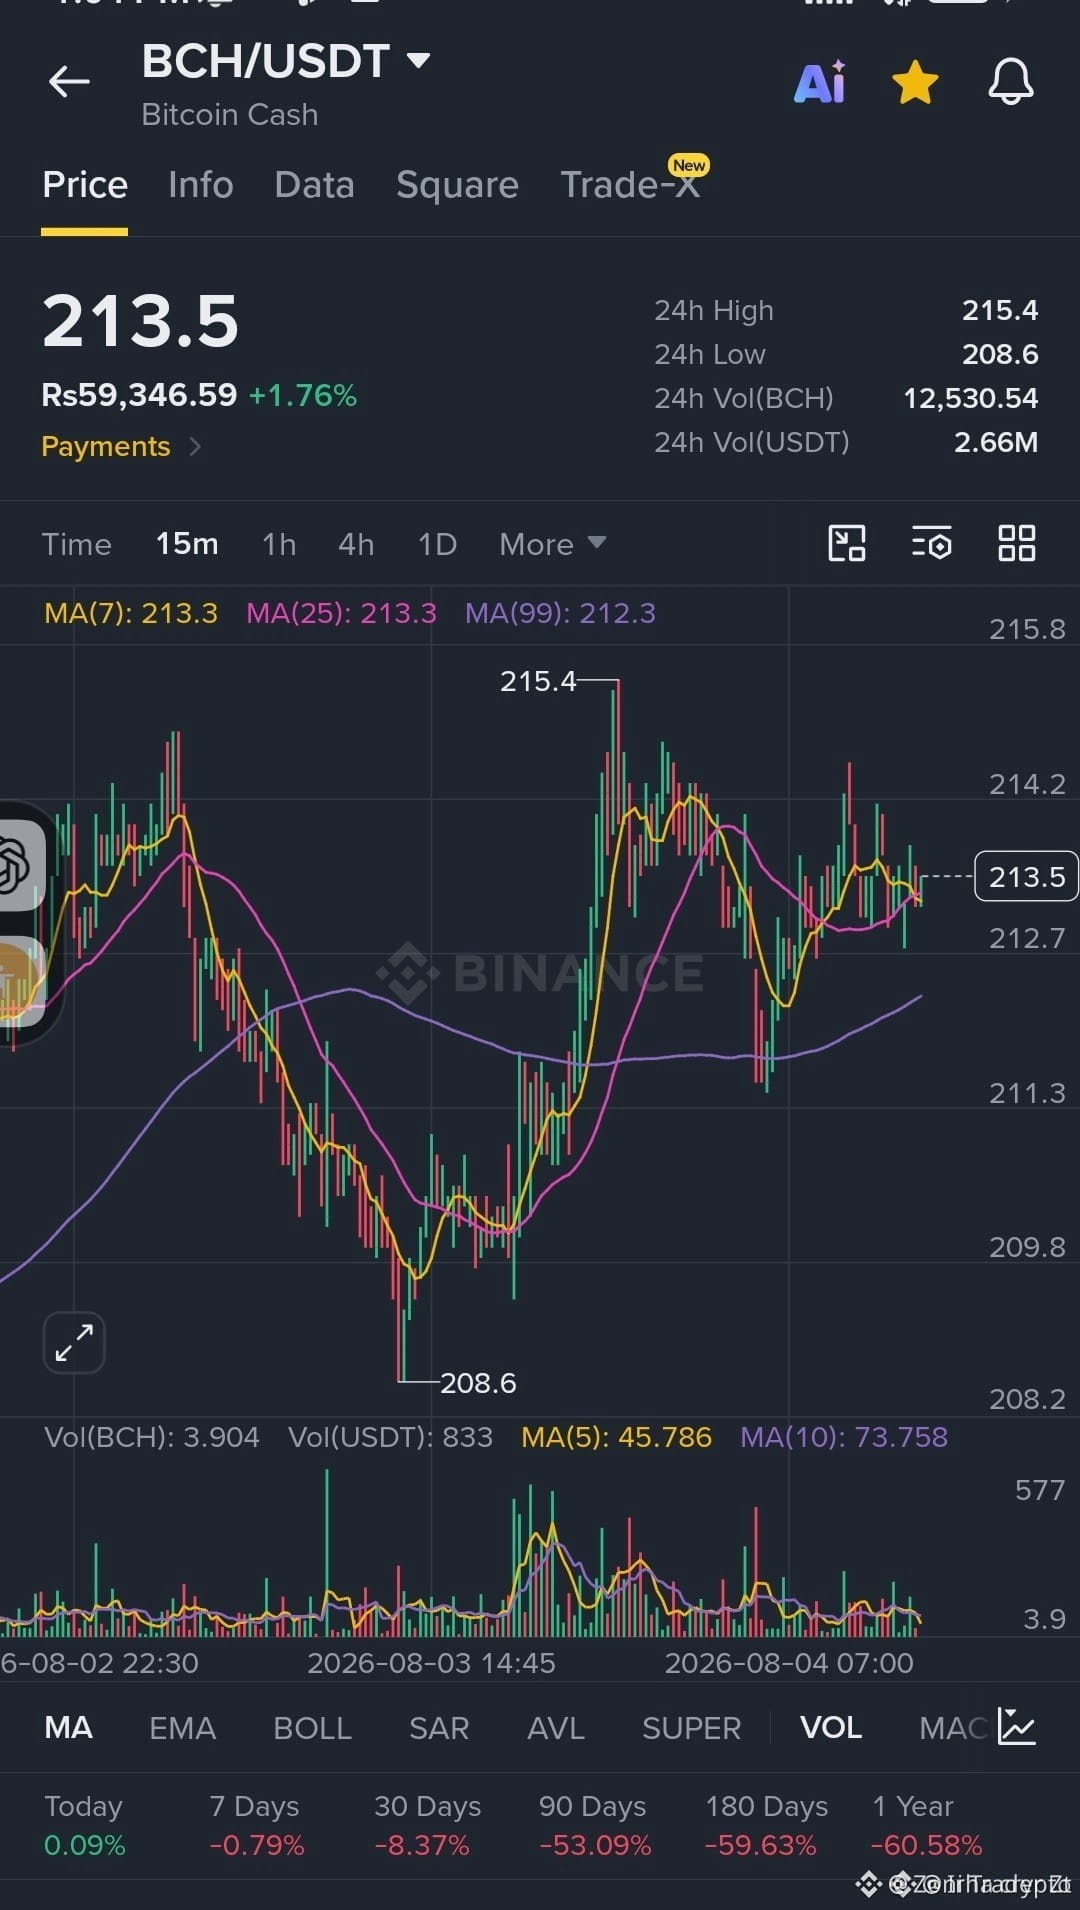Image resolution: width=1080 pixels, height=1910 pixels.
Task: Toggle the VOL sub-indicator
Action: tap(831, 1728)
